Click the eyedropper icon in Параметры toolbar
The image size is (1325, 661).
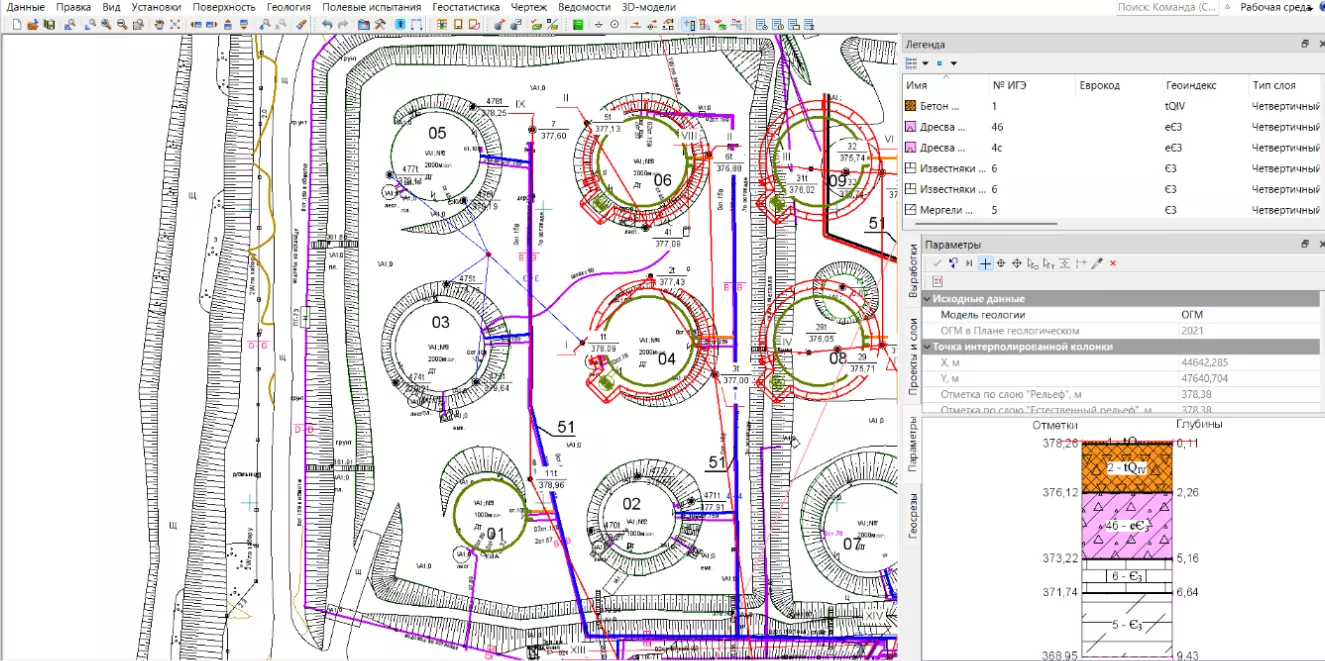point(1097,263)
